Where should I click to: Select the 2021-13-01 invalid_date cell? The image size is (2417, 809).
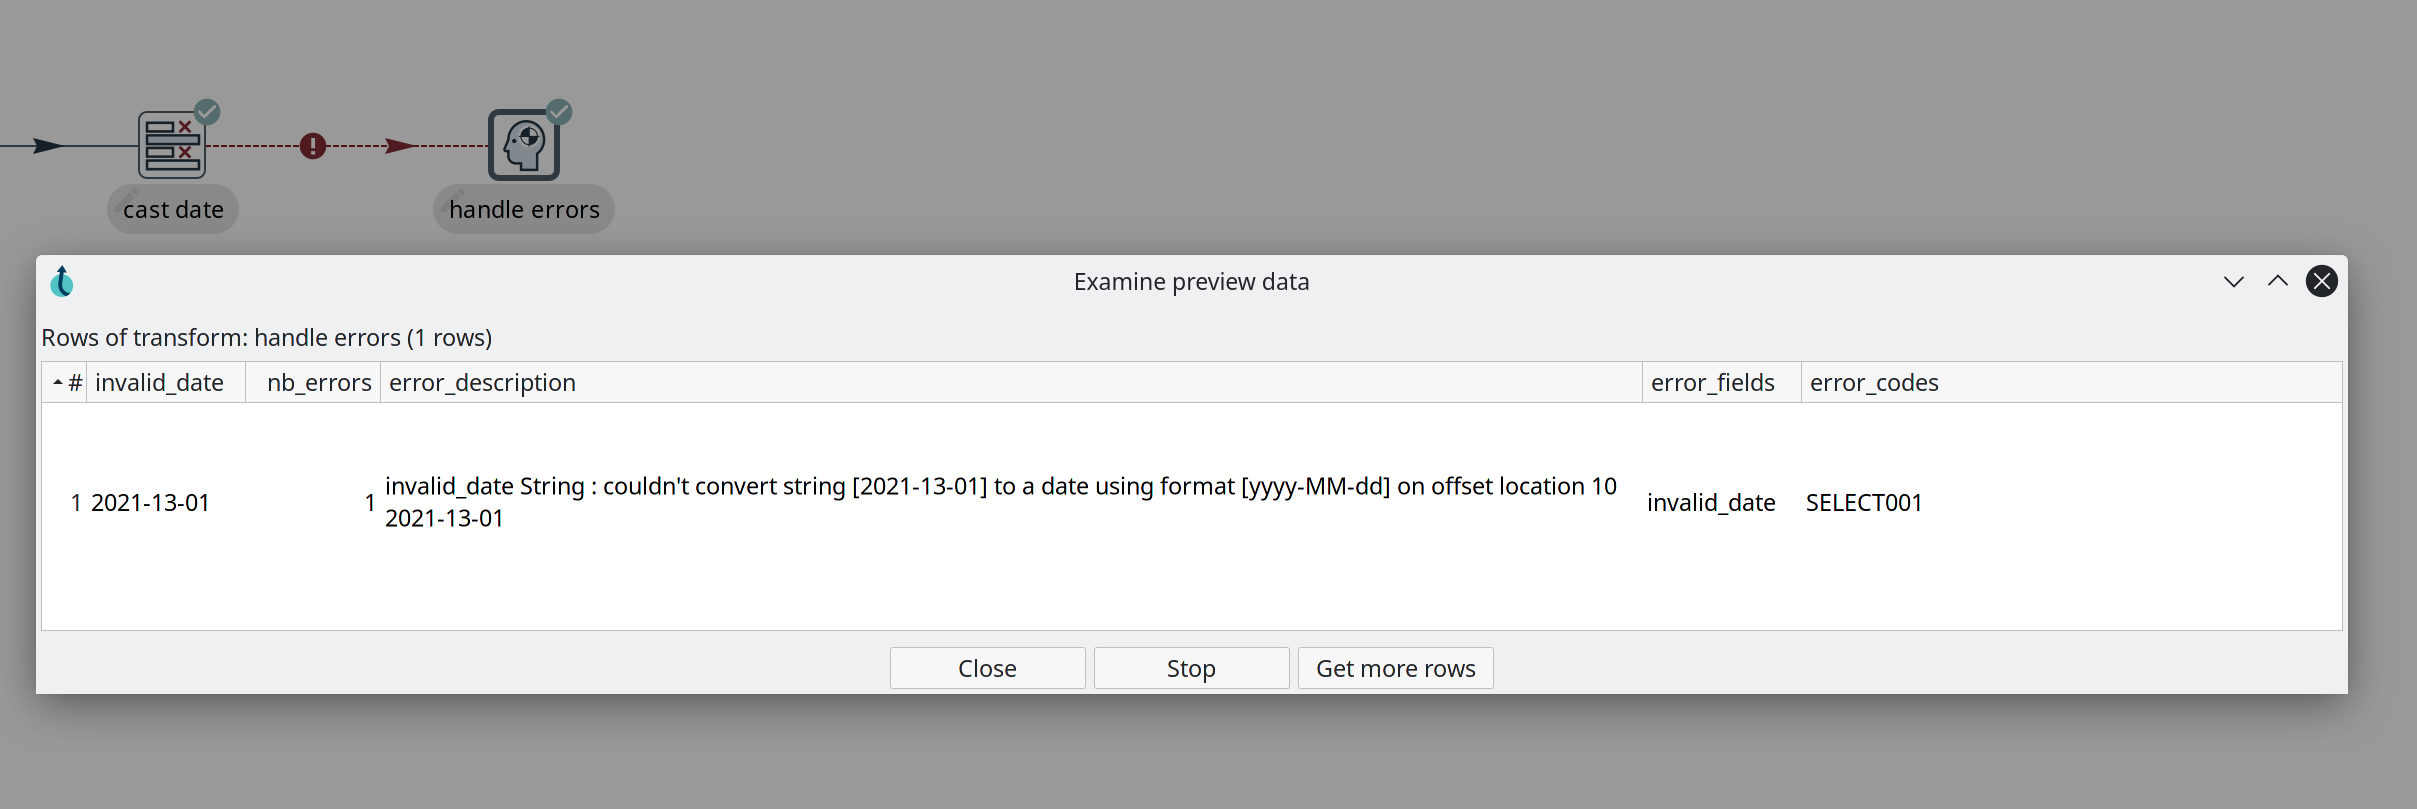151,503
